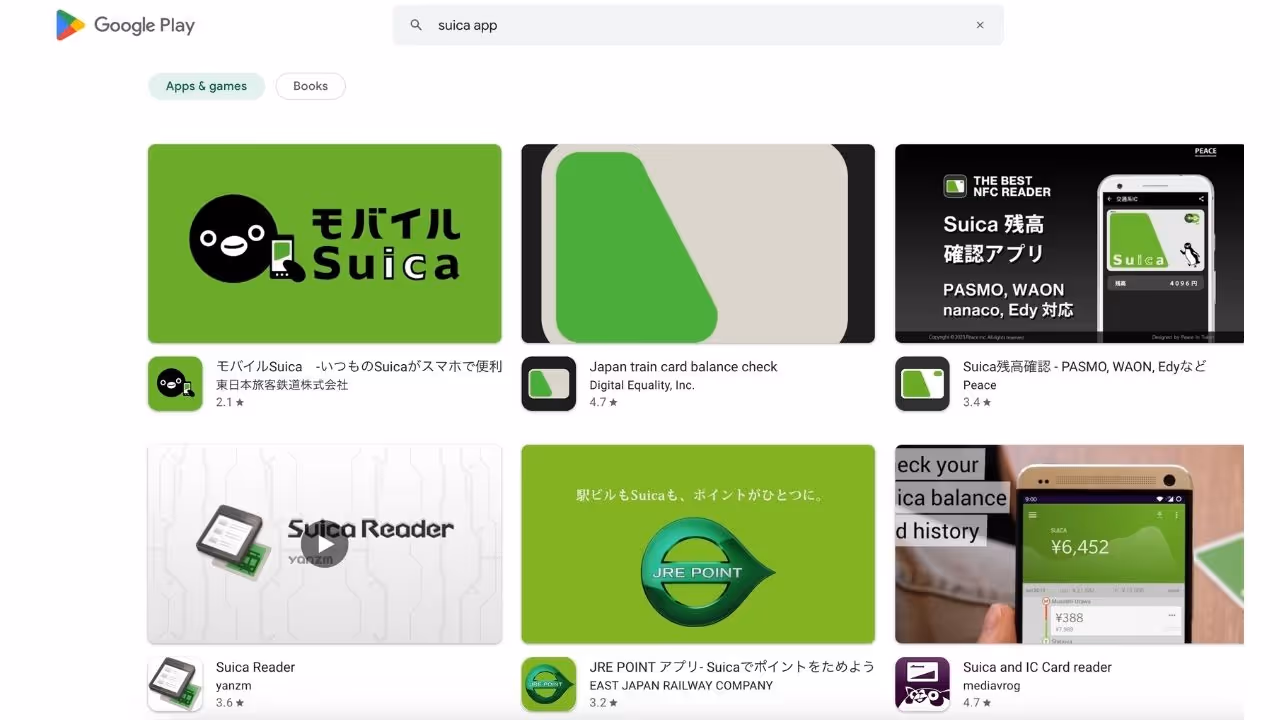Open Japan train card balance check banner
Viewport: 1280px width, 720px height.
(698, 244)
